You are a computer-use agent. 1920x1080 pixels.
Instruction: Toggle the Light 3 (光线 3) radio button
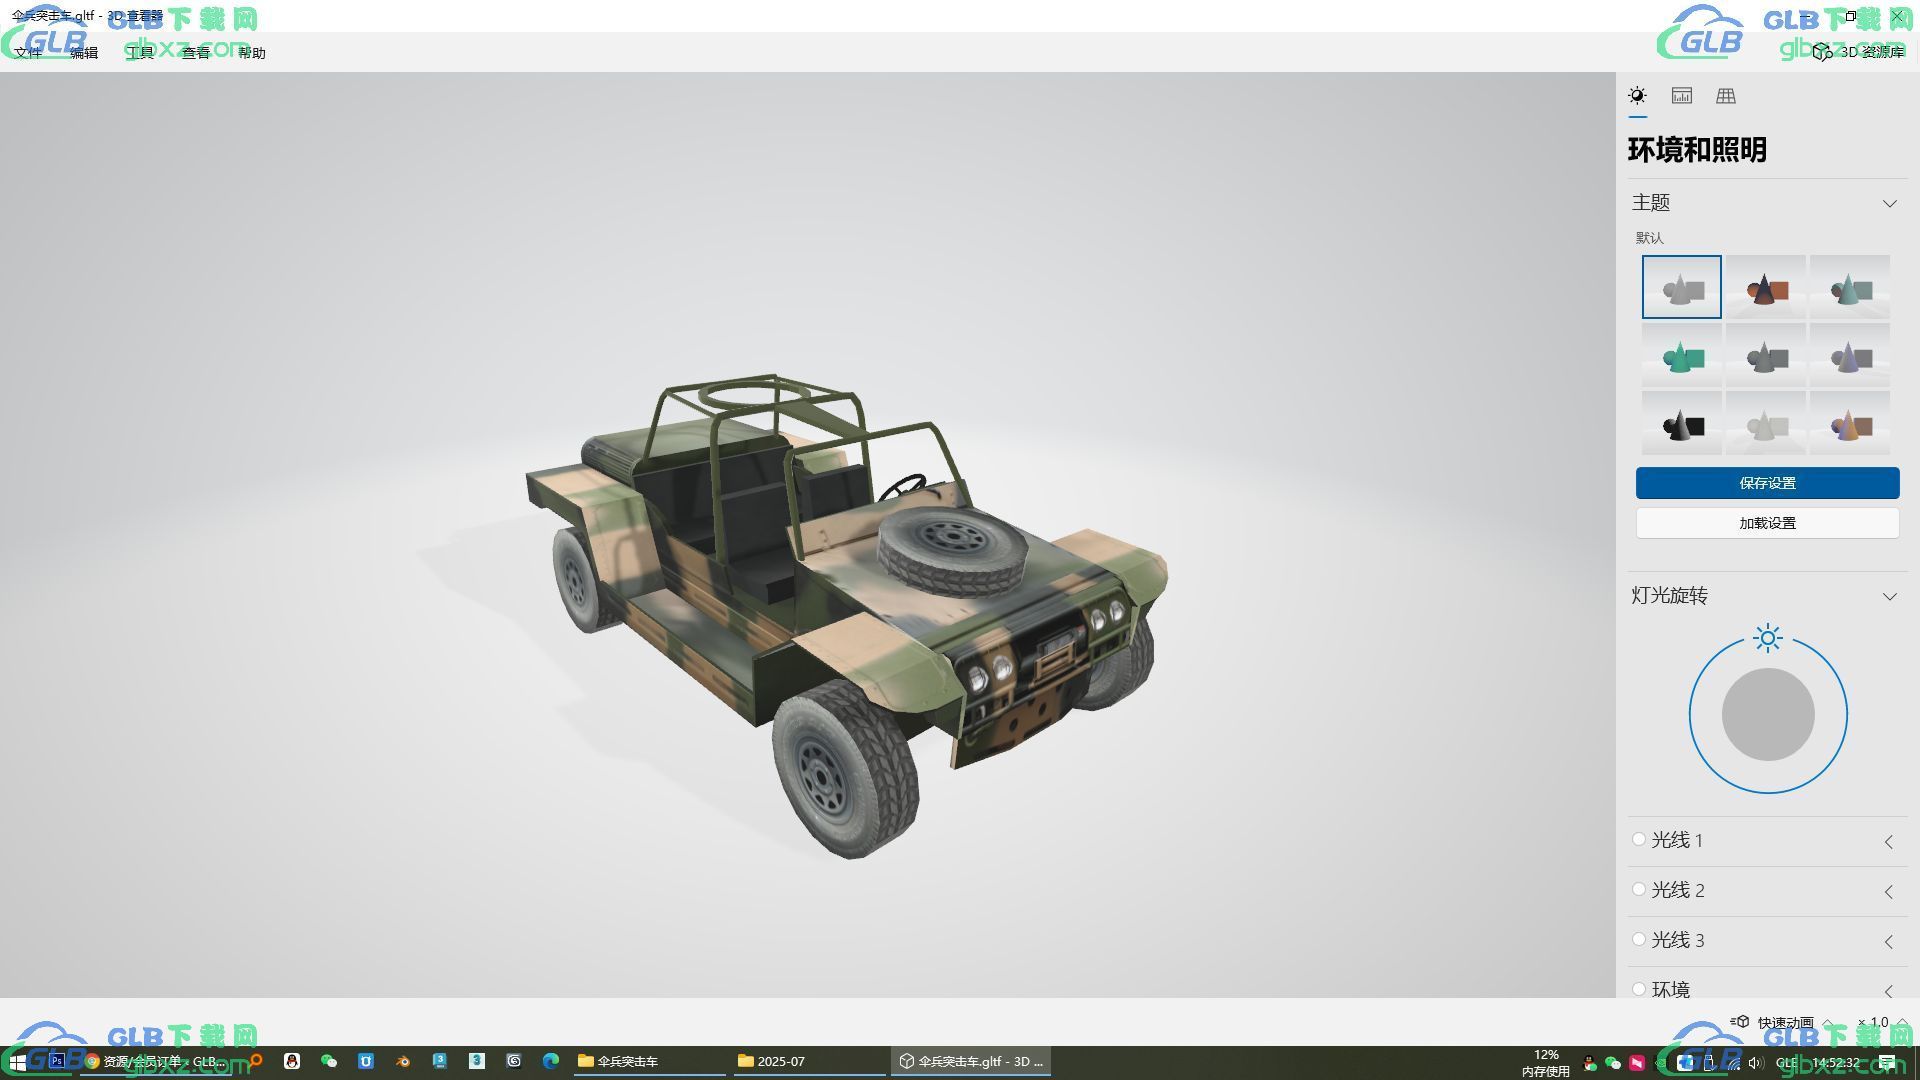pyautogui.click(x=1638, y=940)
